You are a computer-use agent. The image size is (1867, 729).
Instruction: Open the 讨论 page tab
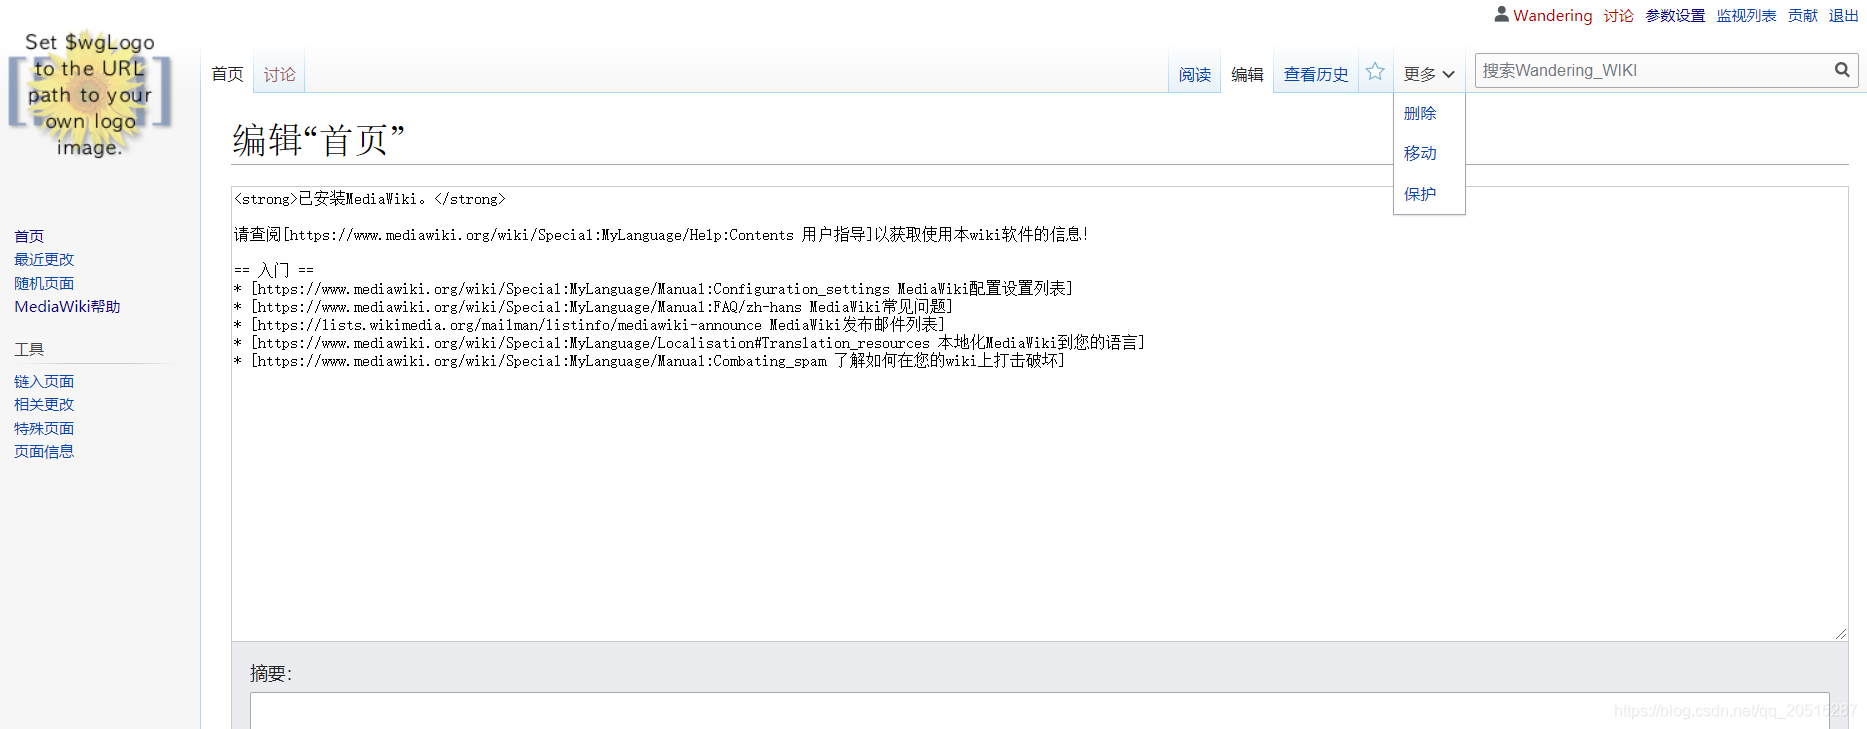coord(279,74)
